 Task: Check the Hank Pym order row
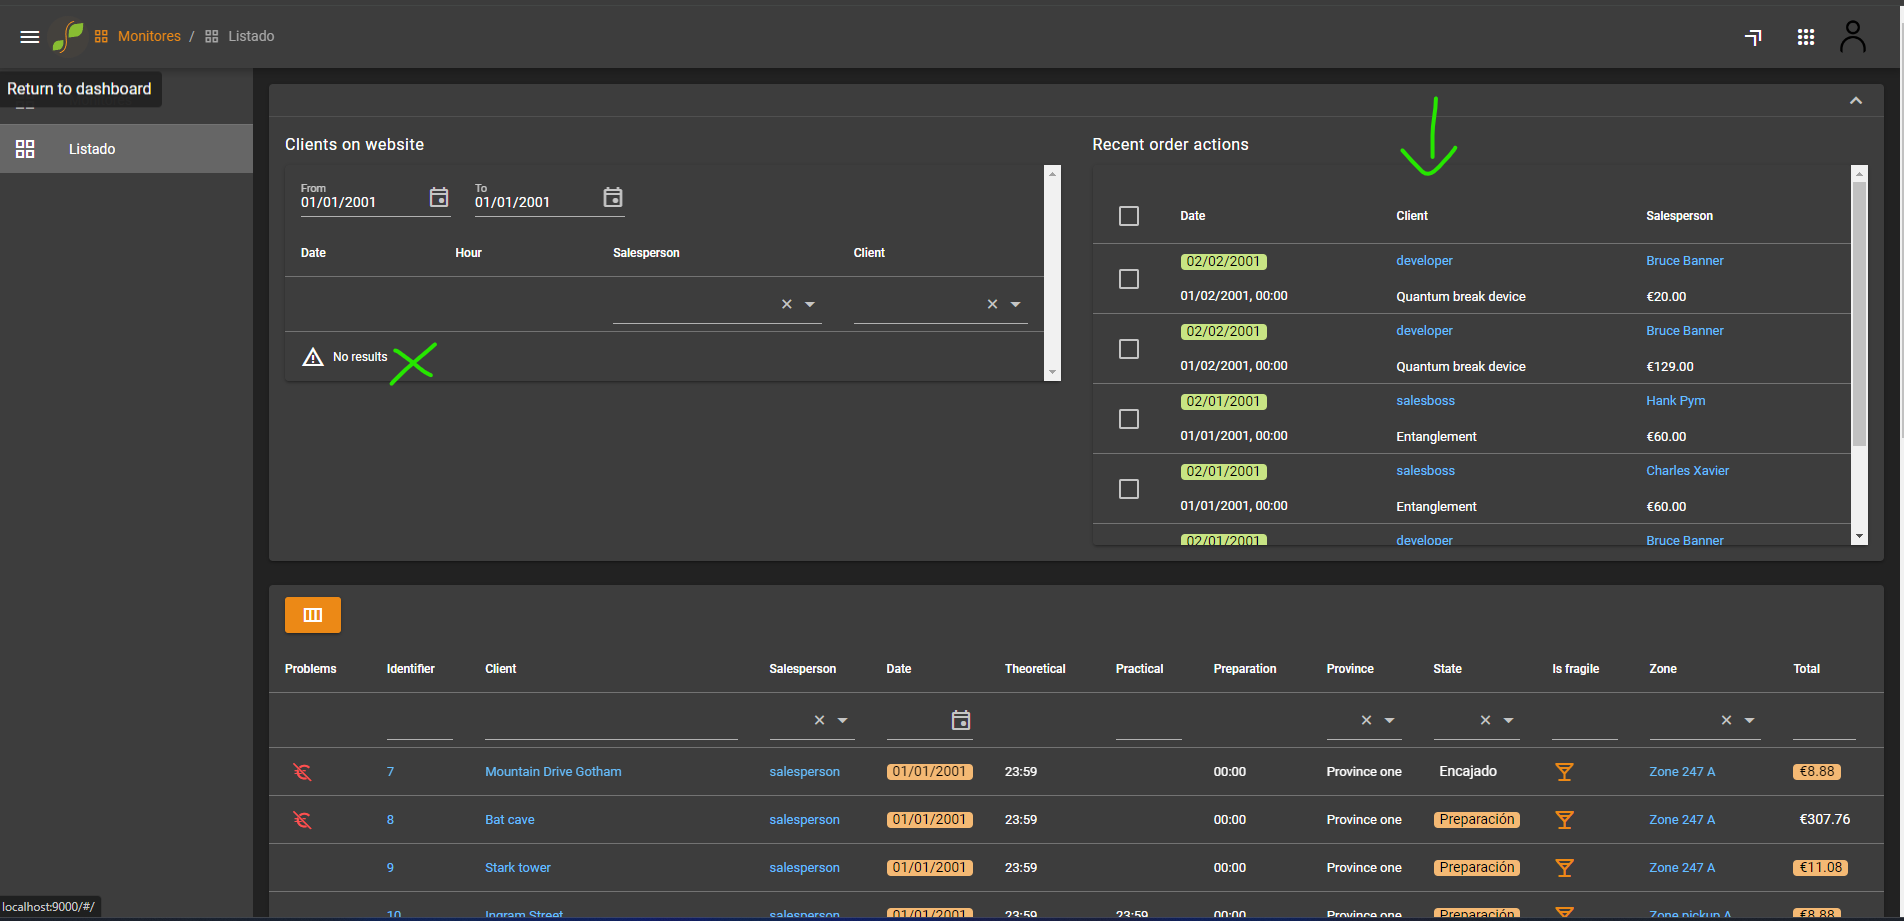(x=1129, y=419)
